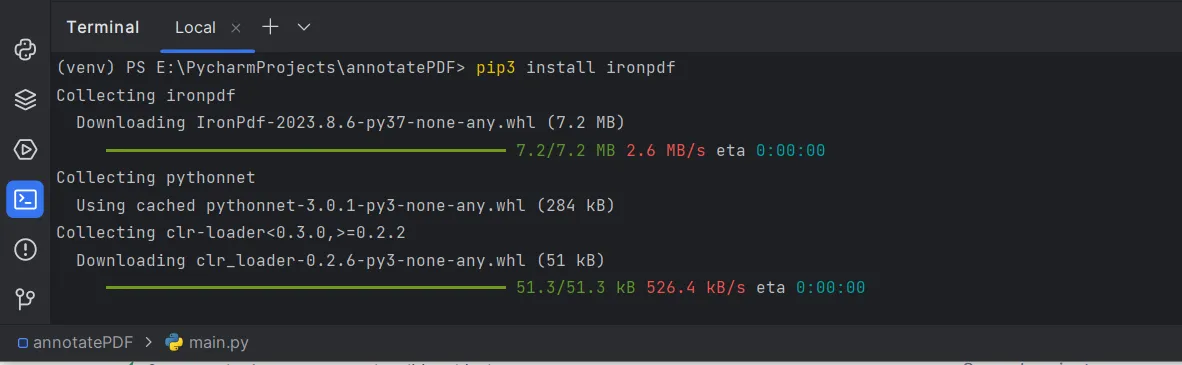Click the Collecting pythonnet output line
1182x365 pixels.
(x=156, y=178)
